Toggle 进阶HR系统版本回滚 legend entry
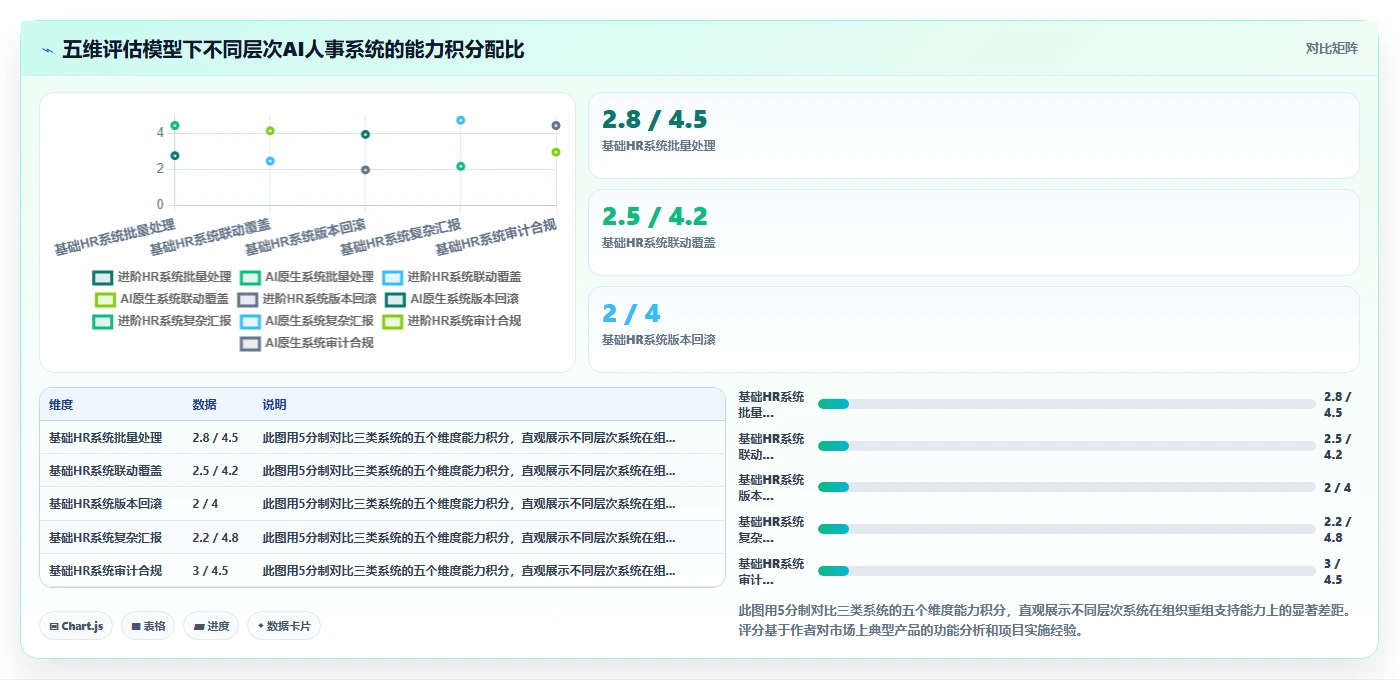 pyautogui.click(x=307, y=299)
